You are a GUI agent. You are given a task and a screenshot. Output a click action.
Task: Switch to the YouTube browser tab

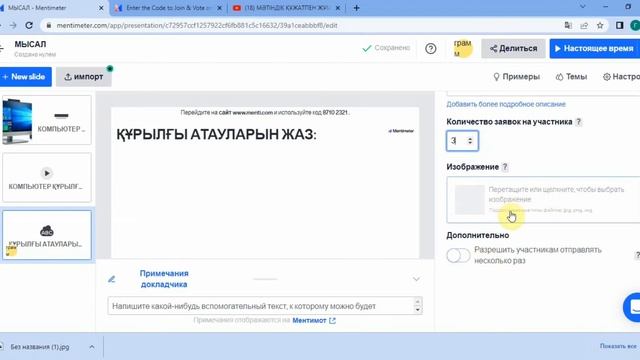click(287, 8)
